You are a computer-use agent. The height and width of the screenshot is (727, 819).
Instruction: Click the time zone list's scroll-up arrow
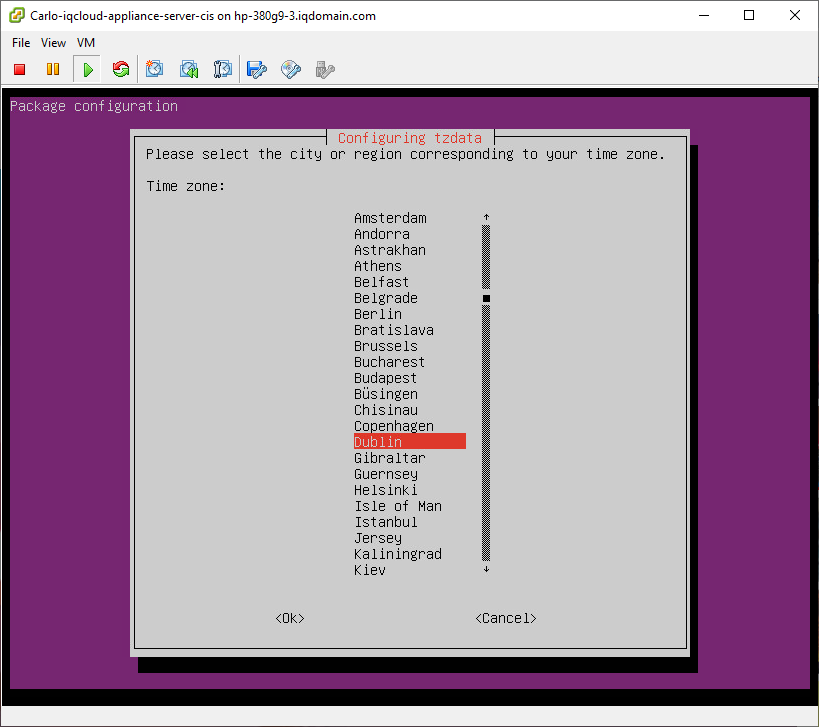coord(486,217)
